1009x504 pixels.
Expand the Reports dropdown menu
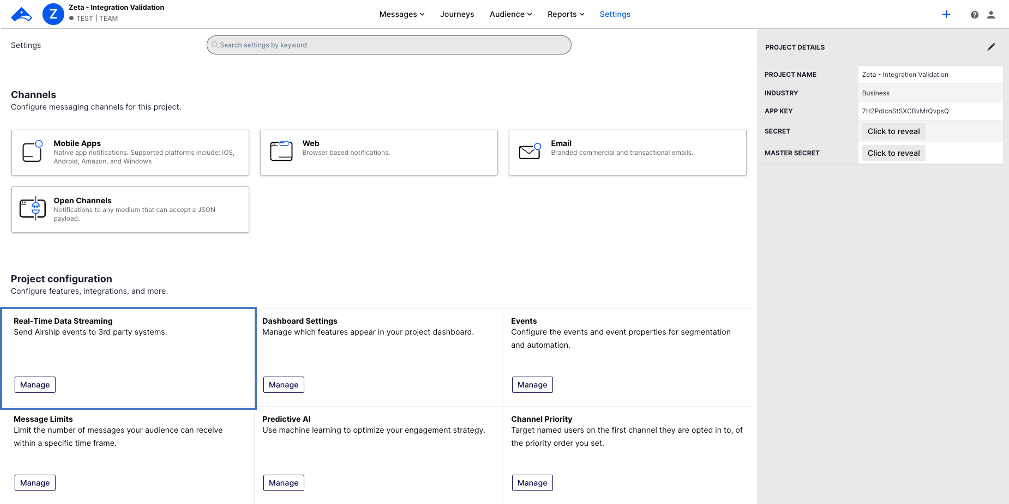pos(565,14)
